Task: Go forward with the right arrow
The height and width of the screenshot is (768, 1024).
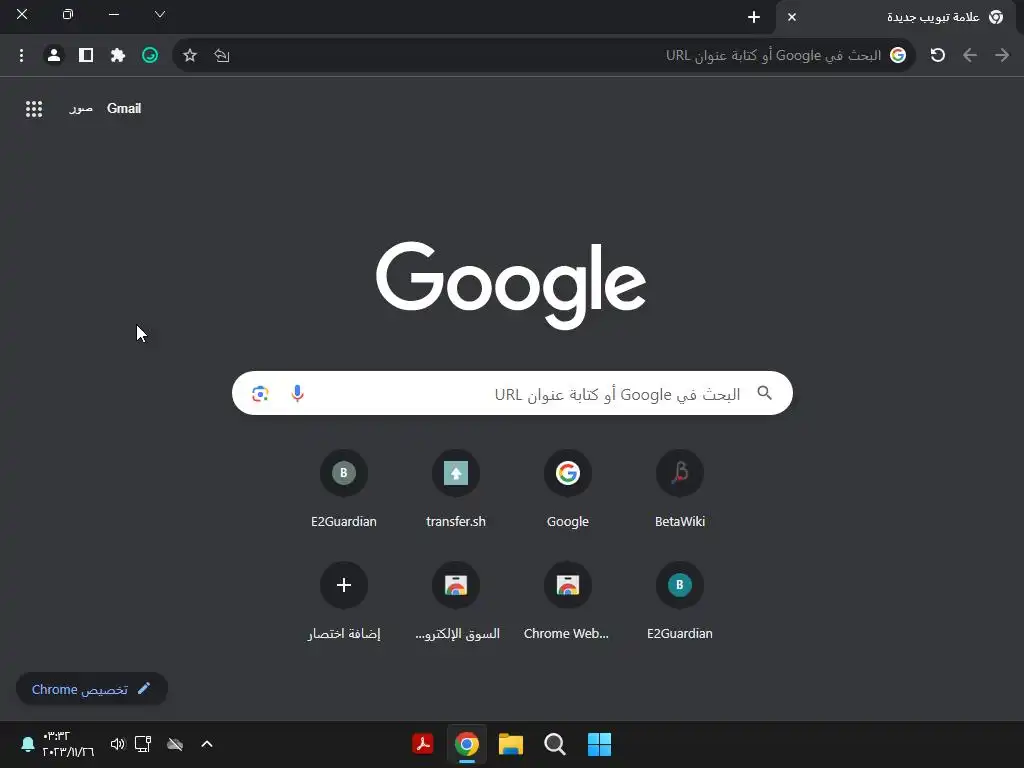Action: 1002,56
